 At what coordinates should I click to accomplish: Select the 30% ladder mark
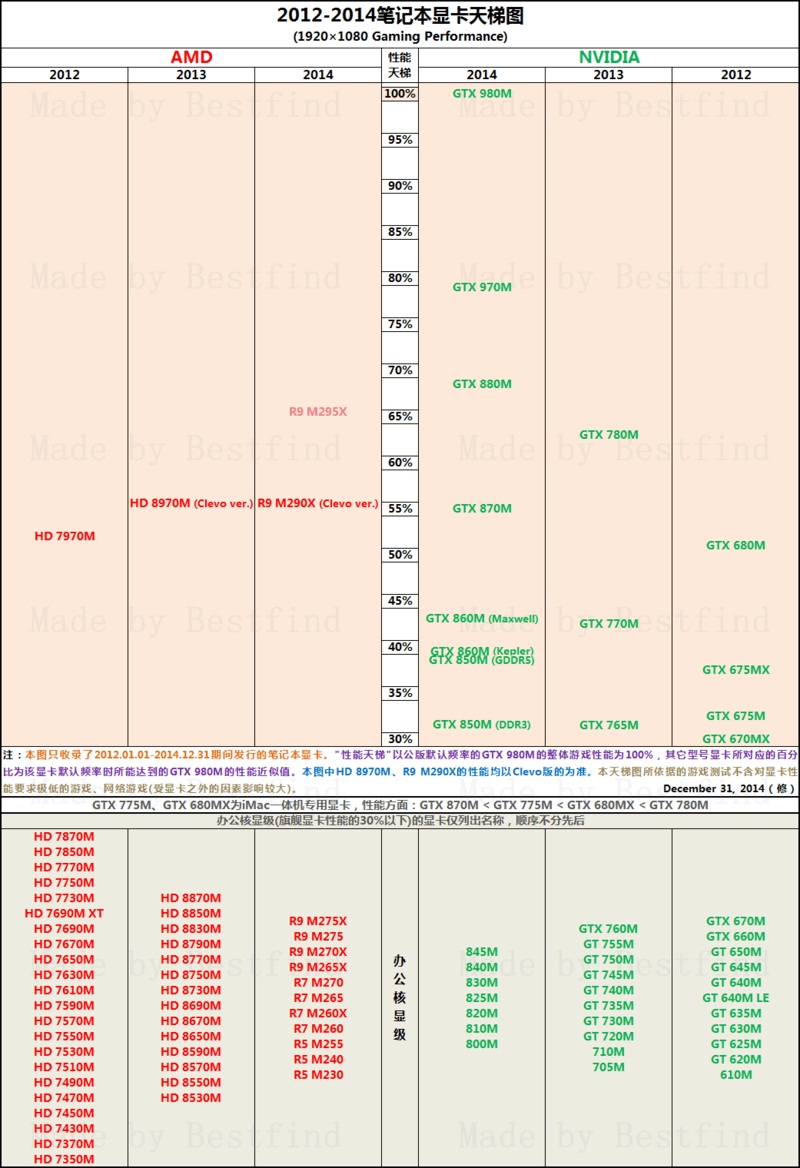[x=400, y=739]
